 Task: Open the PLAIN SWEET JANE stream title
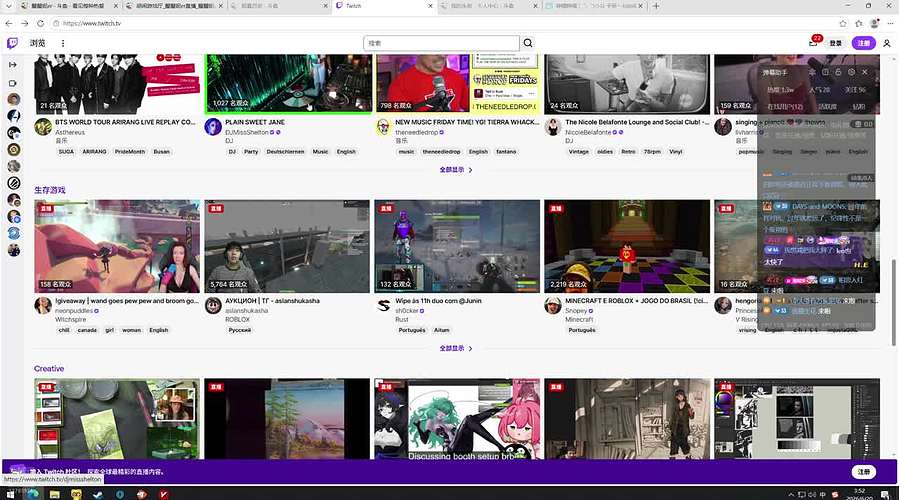255,122
